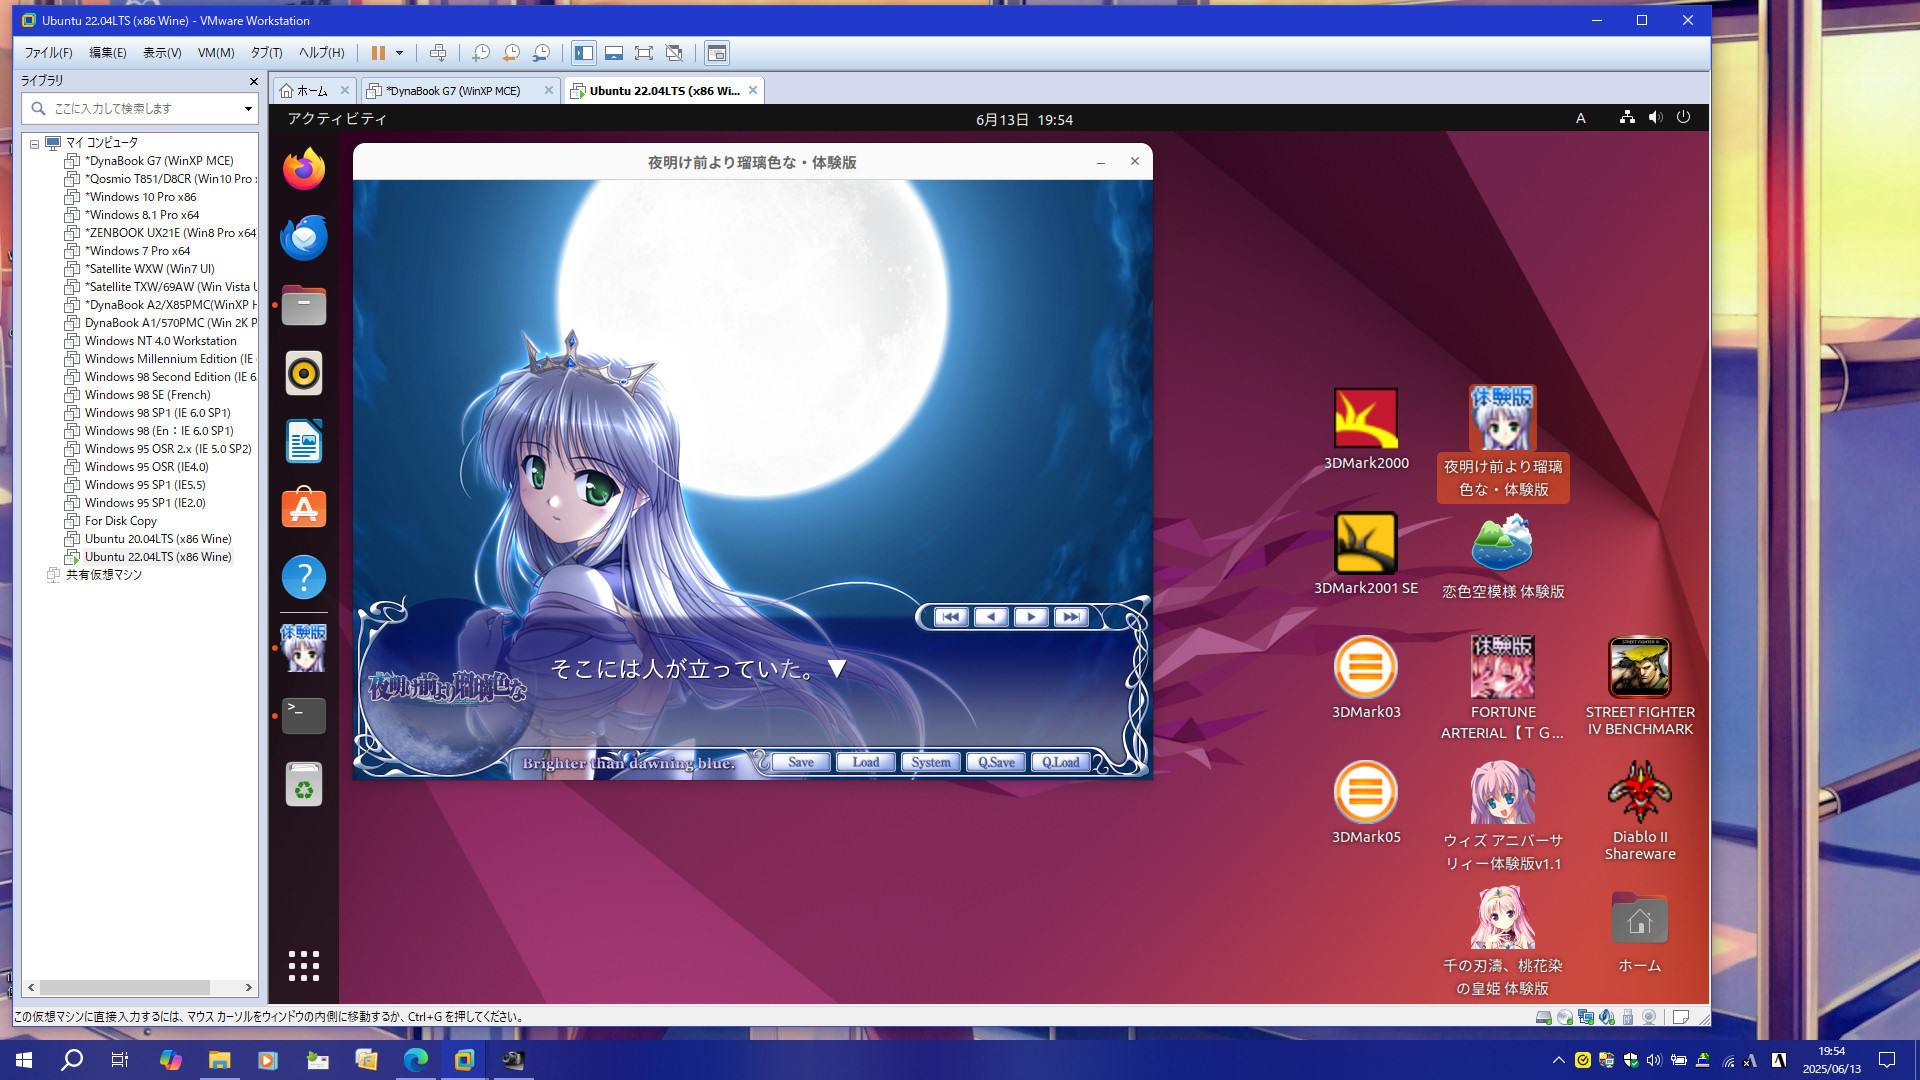Open Ubuntu system menu power icon
Viewport: 1920px width, 1080px height.
pos(1683,118)
